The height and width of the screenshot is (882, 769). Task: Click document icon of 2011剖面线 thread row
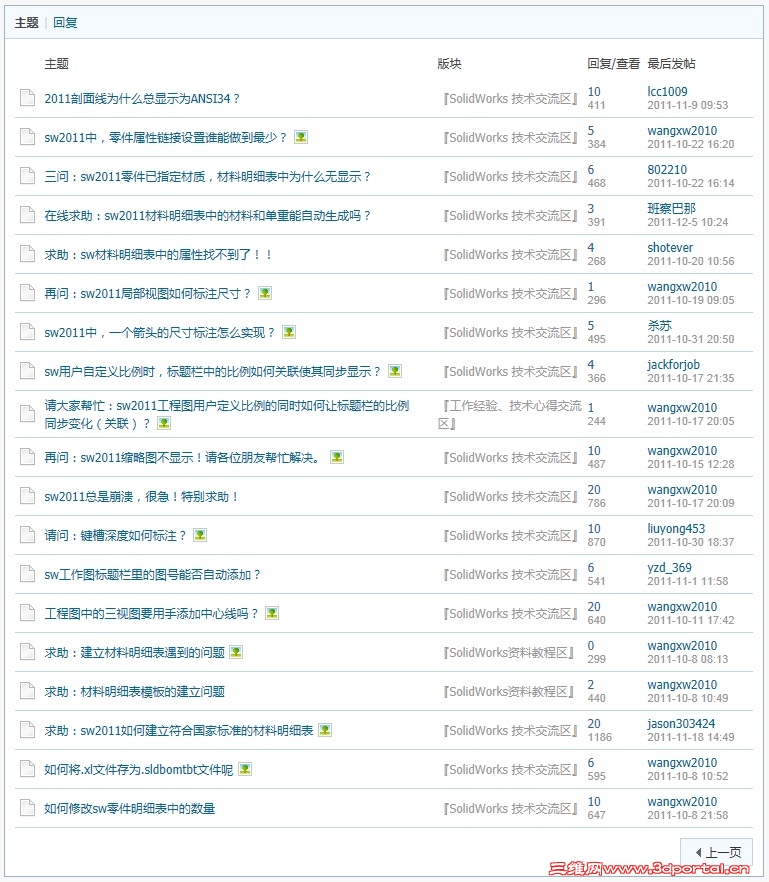pos(27,98)
